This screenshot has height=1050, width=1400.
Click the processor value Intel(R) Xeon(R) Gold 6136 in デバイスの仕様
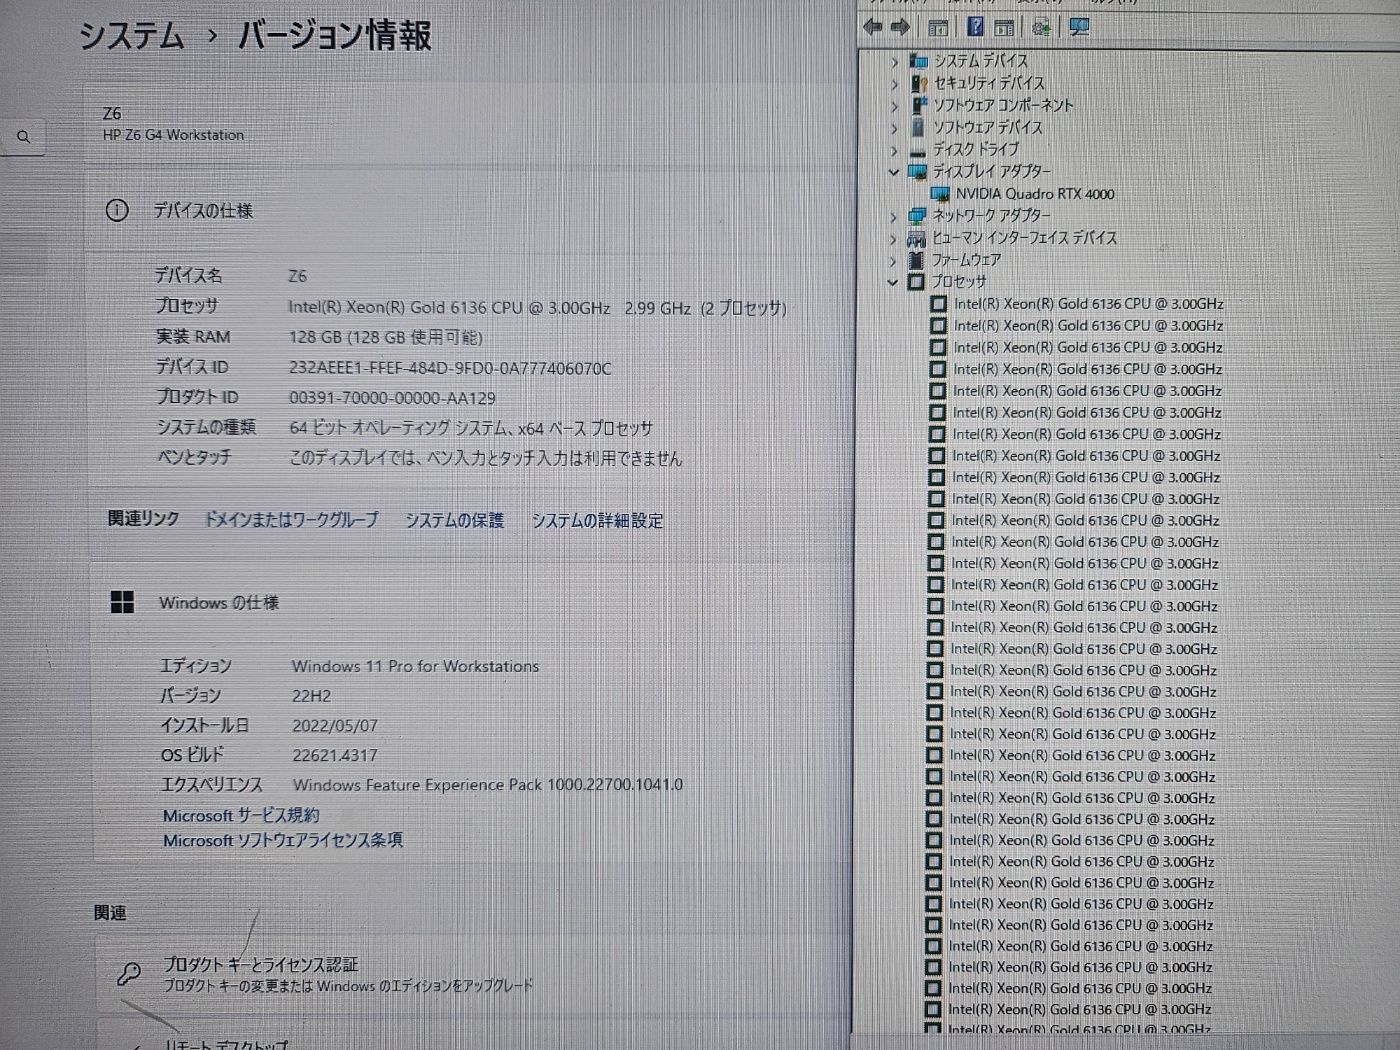click(537, 308)
